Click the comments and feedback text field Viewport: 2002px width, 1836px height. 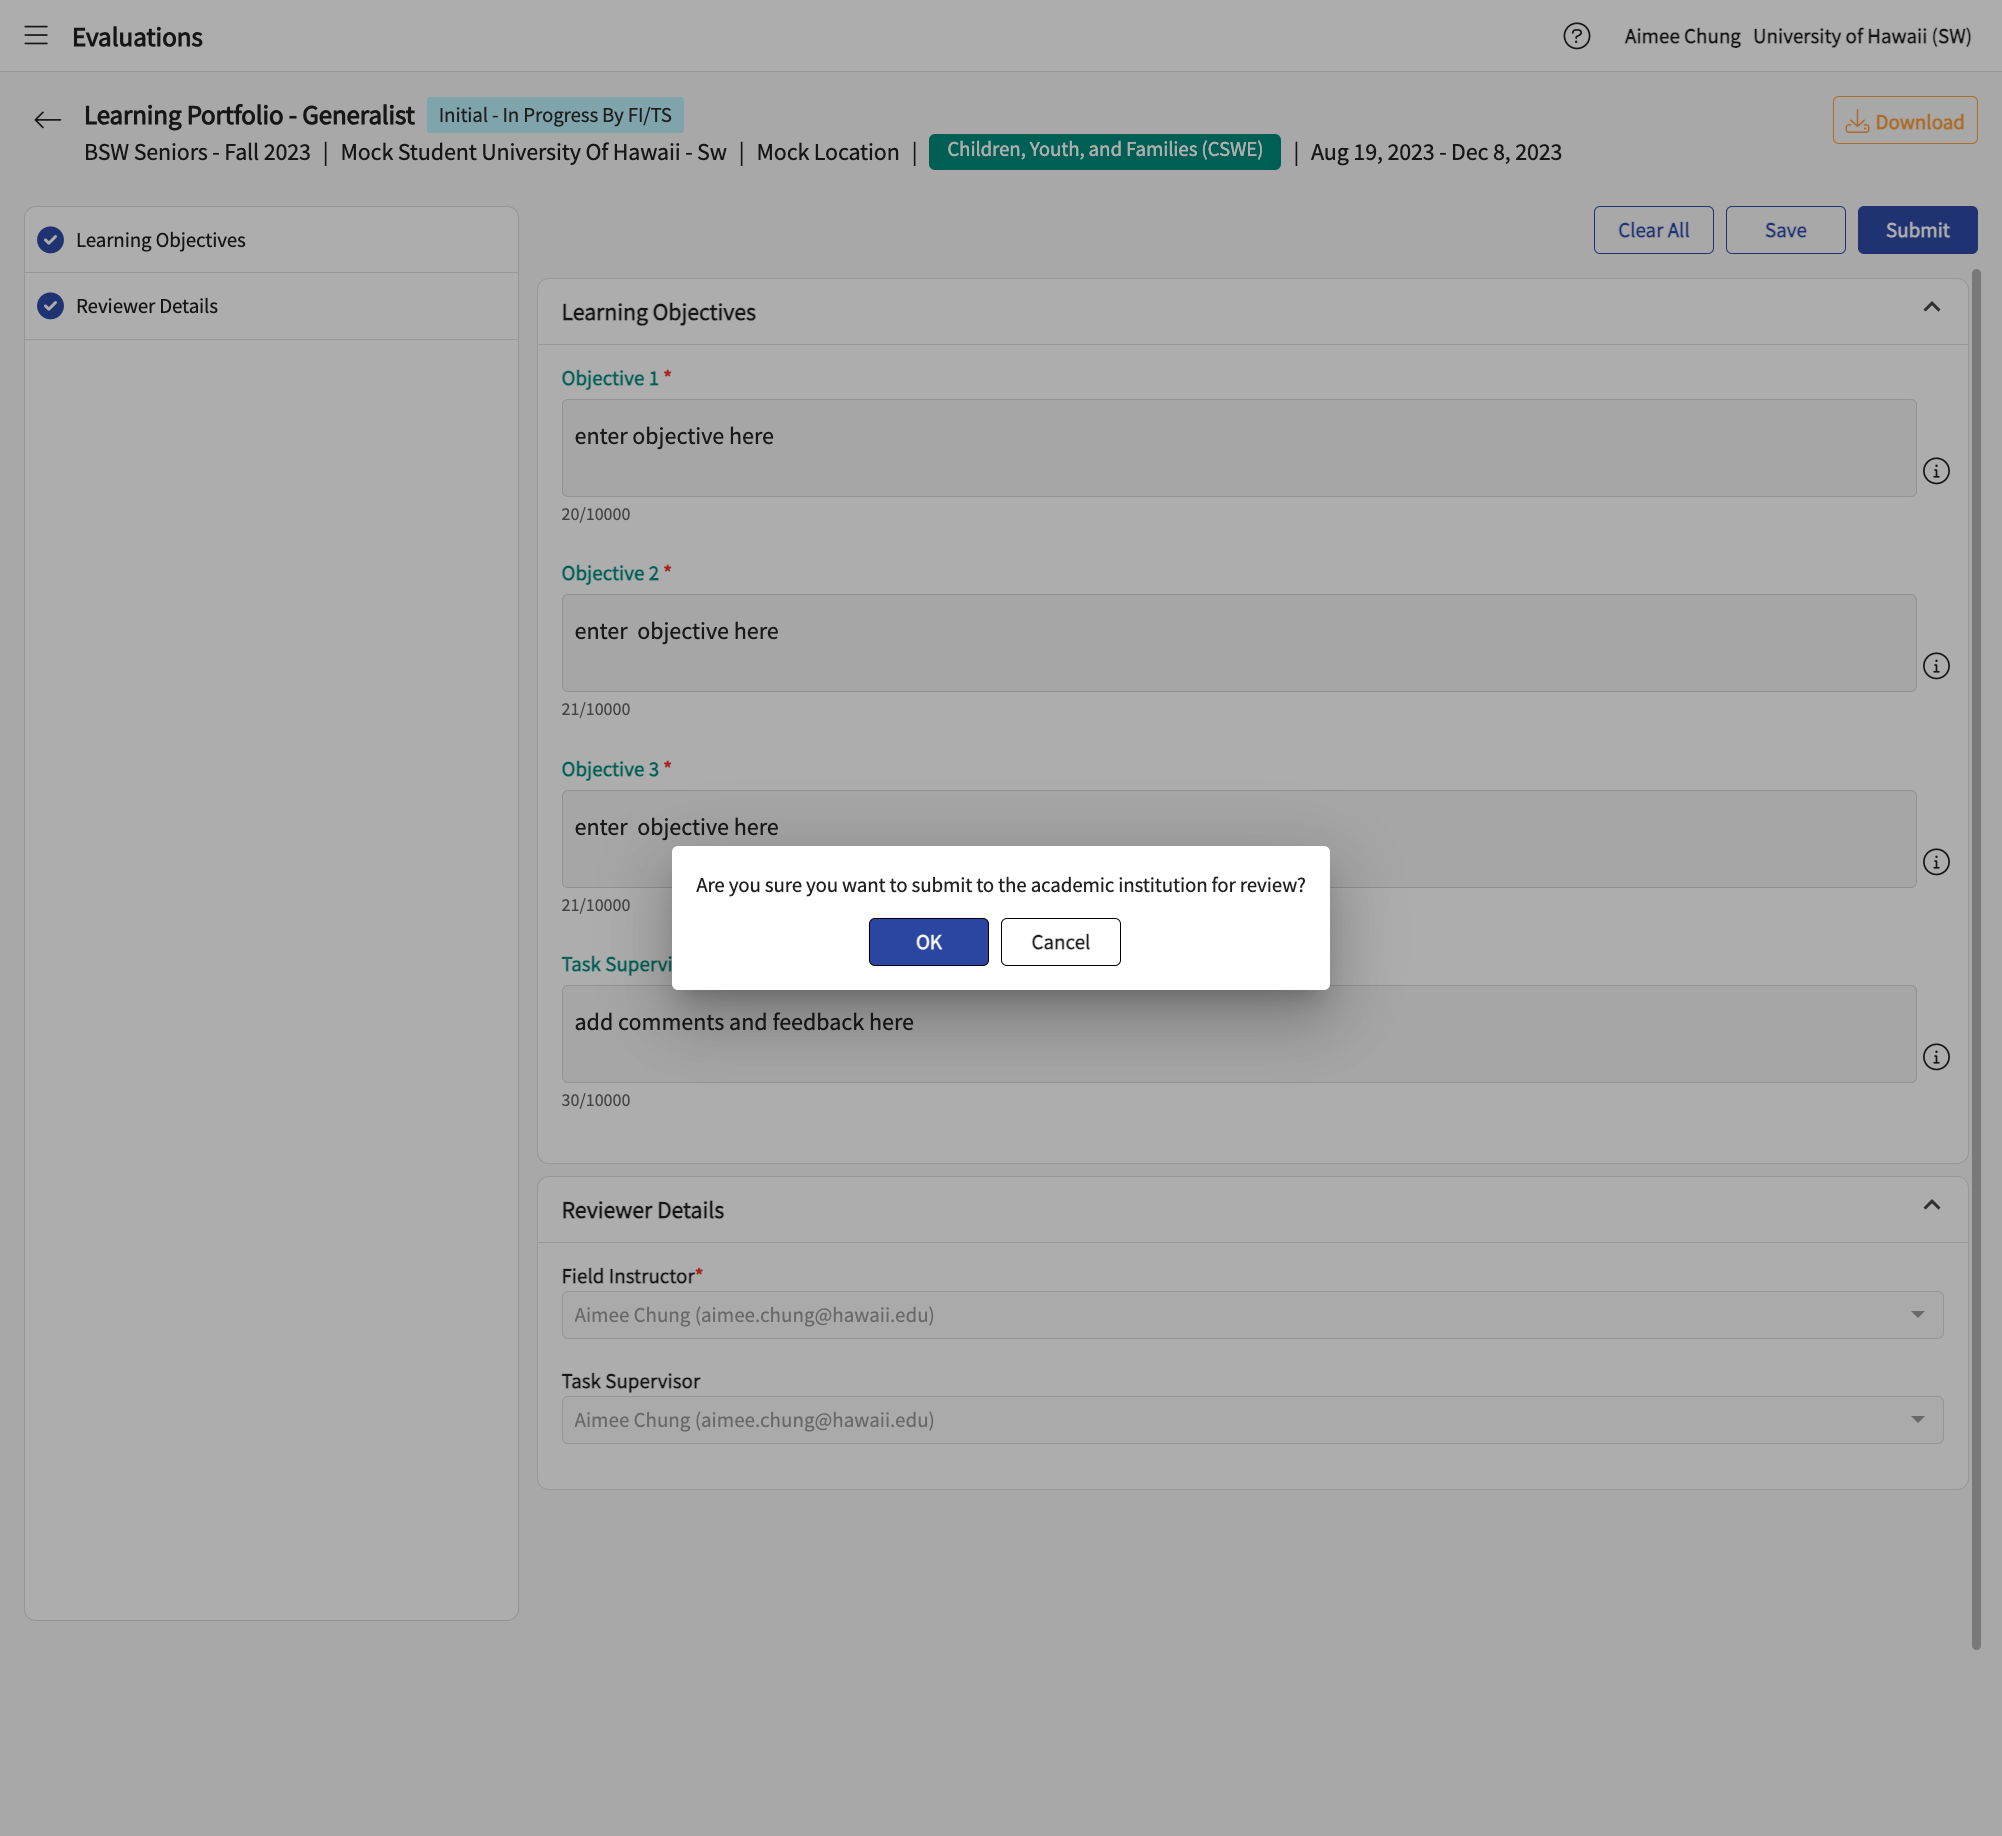tap(1238, 1034)
